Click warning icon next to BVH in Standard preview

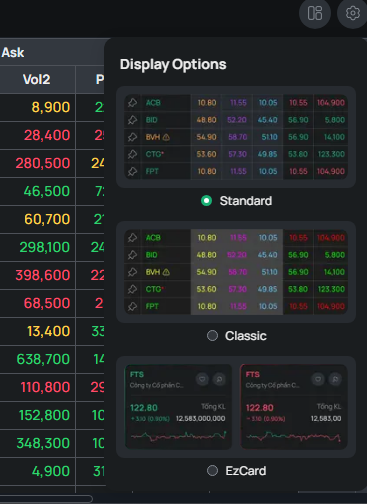(166, 137)
